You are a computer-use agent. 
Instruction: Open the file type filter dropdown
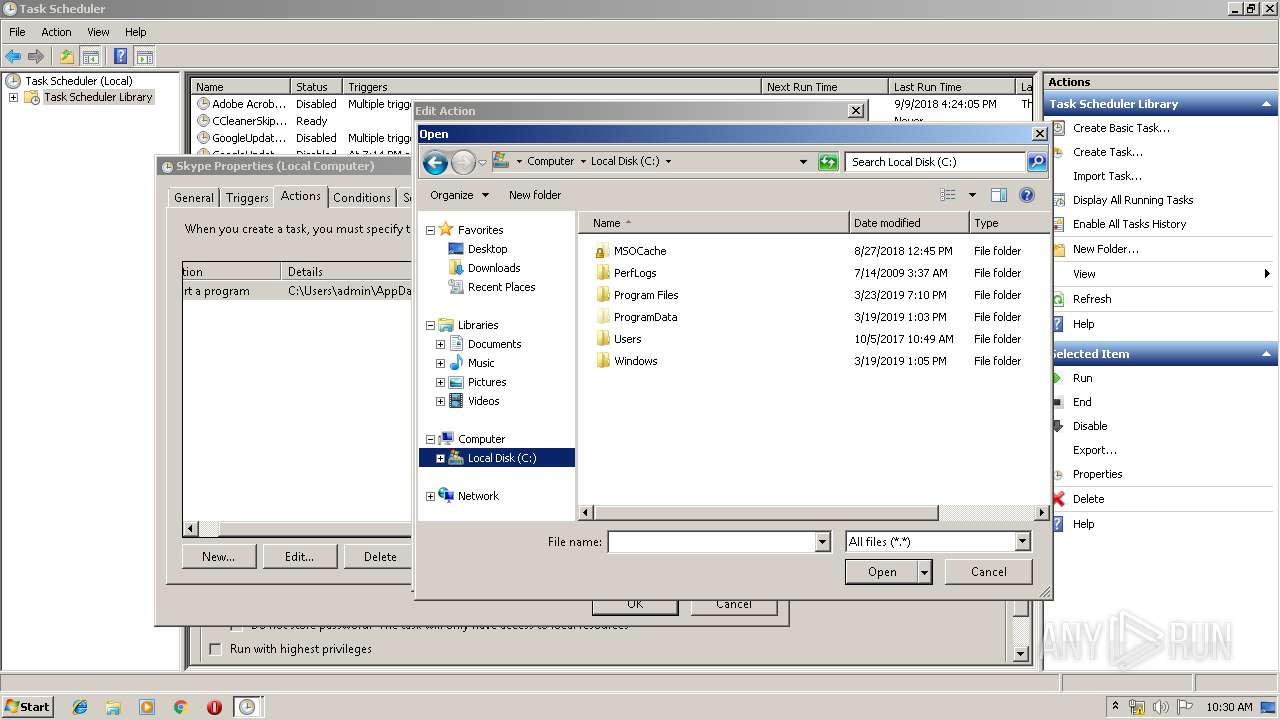[1022, 542]
